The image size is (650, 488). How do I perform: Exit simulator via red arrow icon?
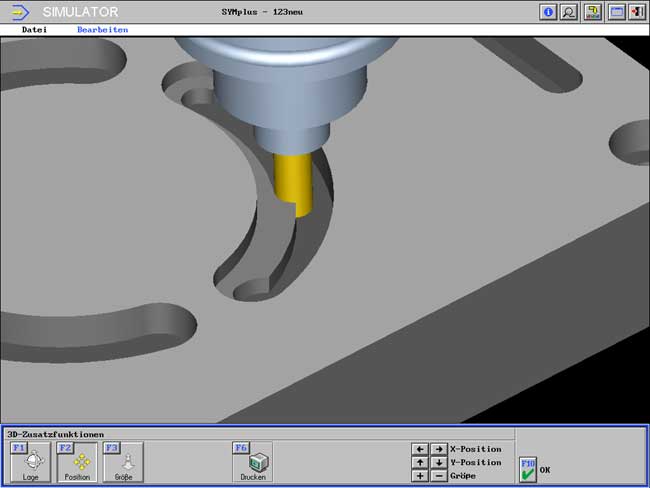point(636,12)
